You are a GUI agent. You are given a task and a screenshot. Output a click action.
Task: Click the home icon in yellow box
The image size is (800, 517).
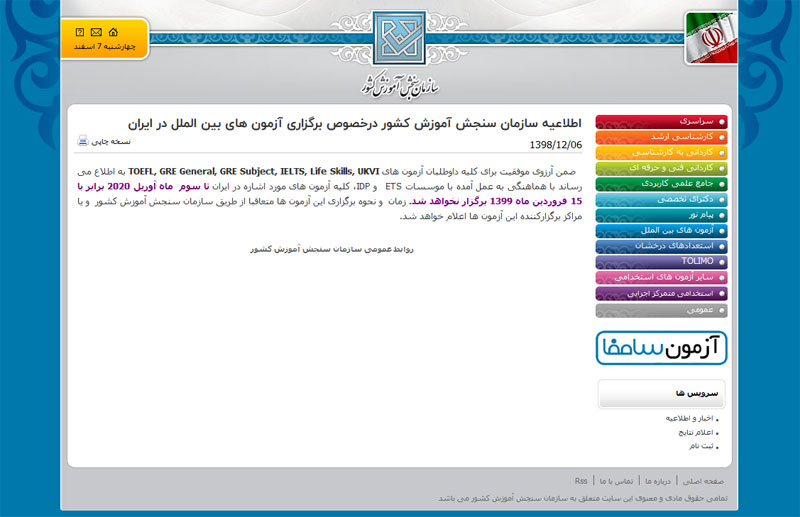click(x=113, y=32)
